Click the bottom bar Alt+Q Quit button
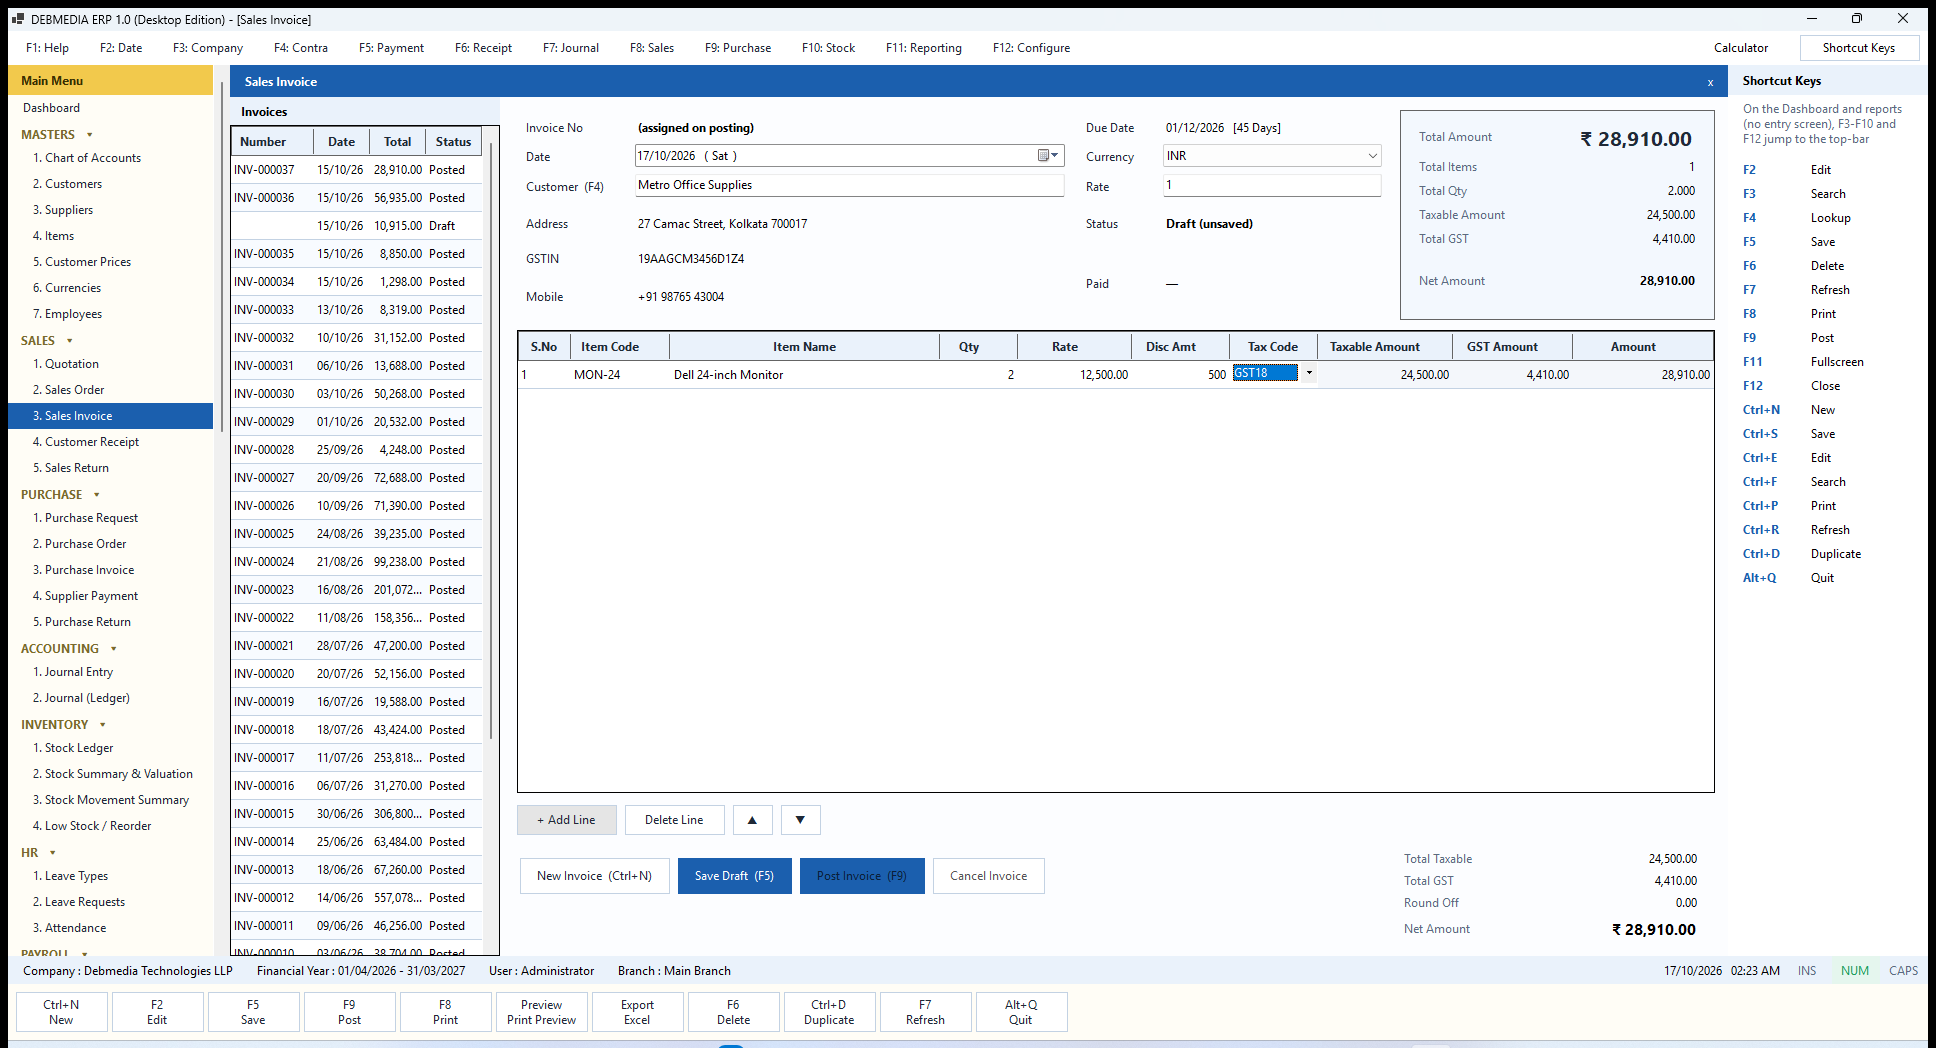The height and width of the screenshot is (1048, 1936). [x=1021, y=1012]
